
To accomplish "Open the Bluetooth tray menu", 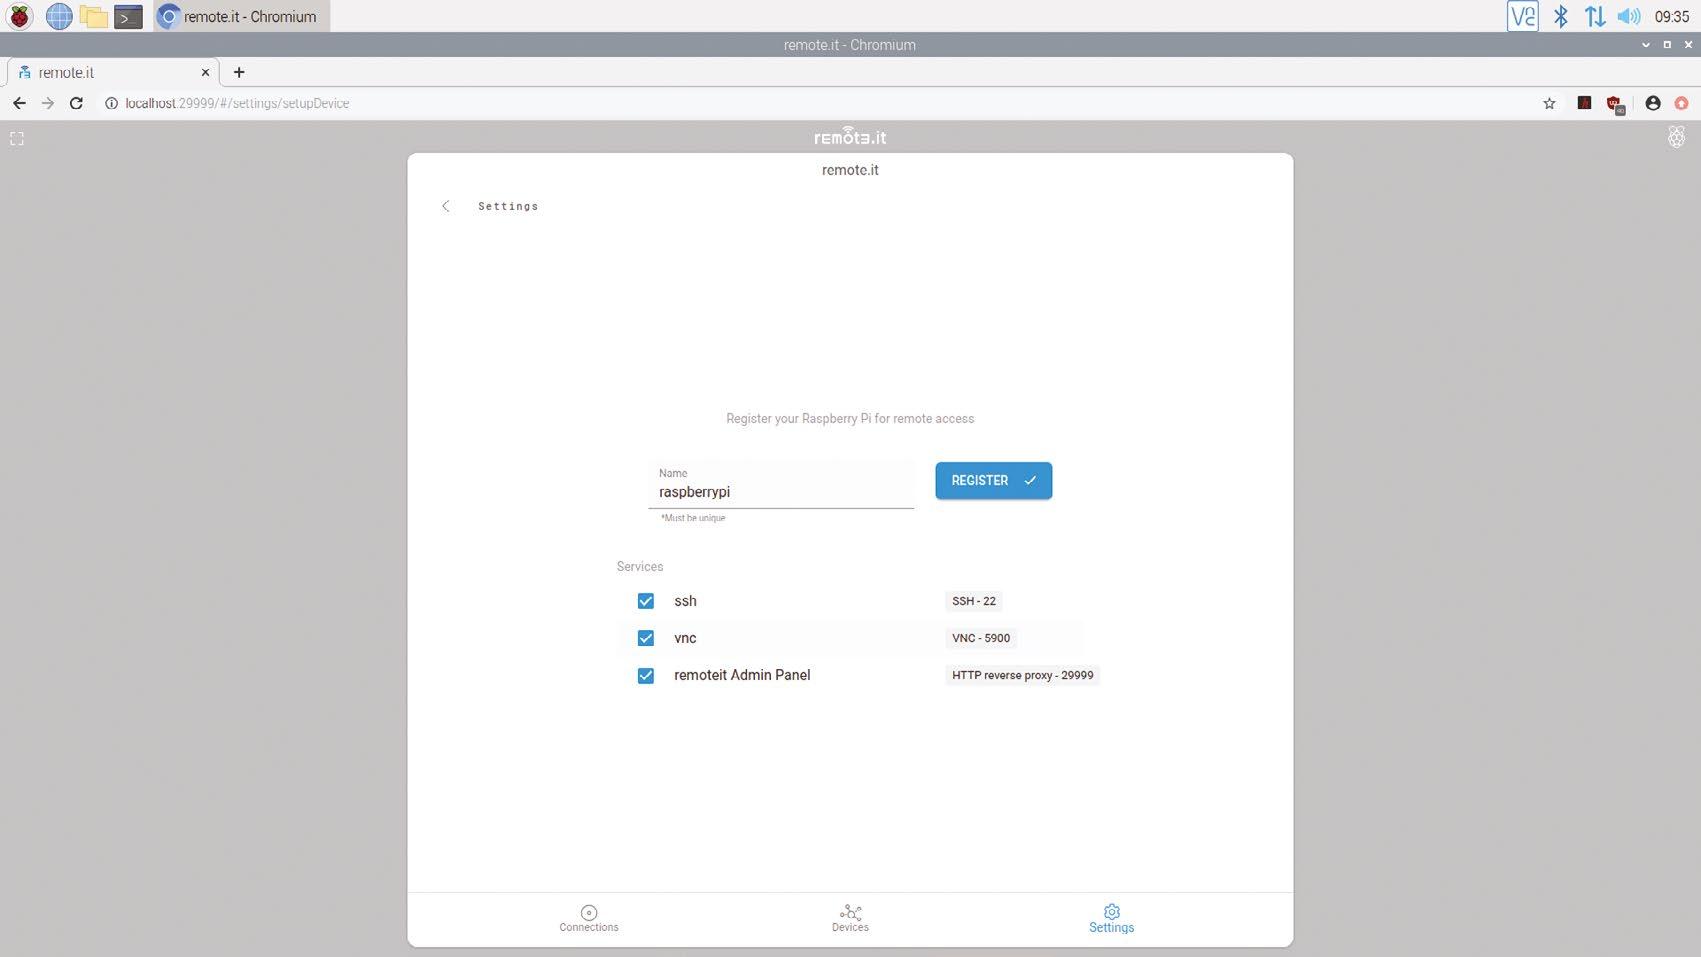I will [x=1560, y=16].
